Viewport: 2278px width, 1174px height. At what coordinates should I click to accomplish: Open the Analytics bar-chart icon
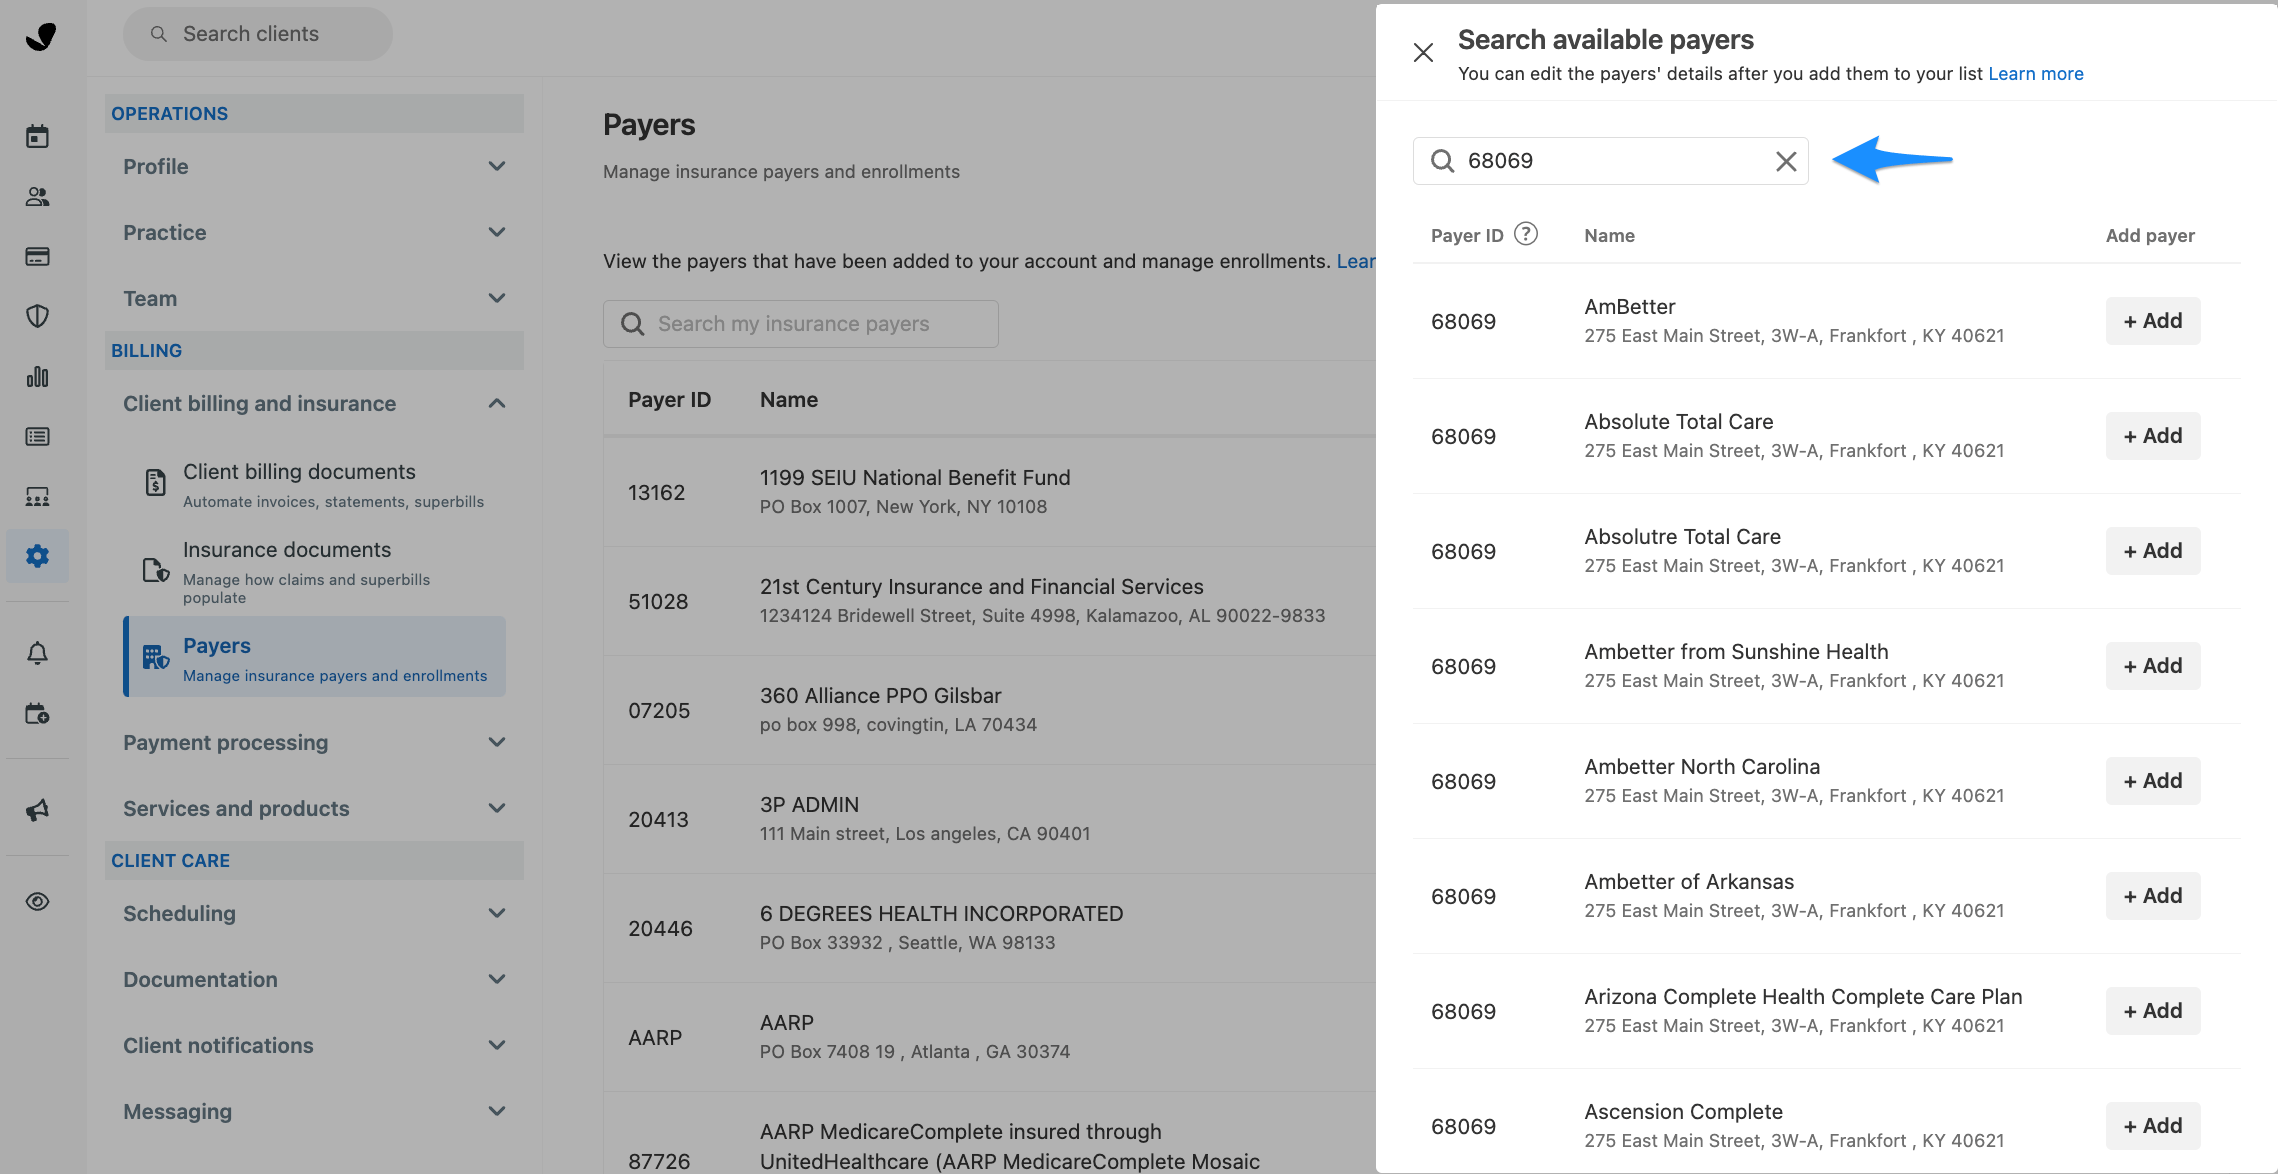tap(37, 377)
